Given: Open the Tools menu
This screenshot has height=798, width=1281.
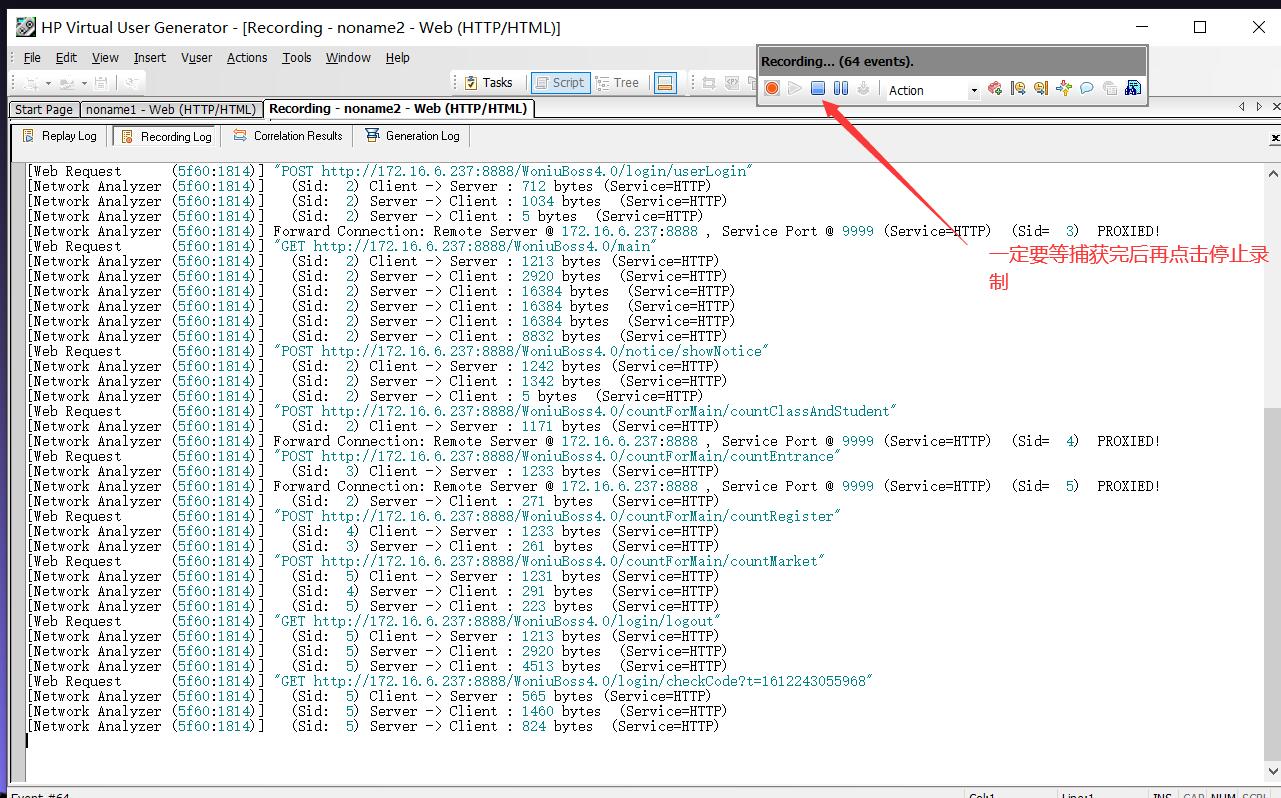Looking at the screenshot, I should 297,58.
